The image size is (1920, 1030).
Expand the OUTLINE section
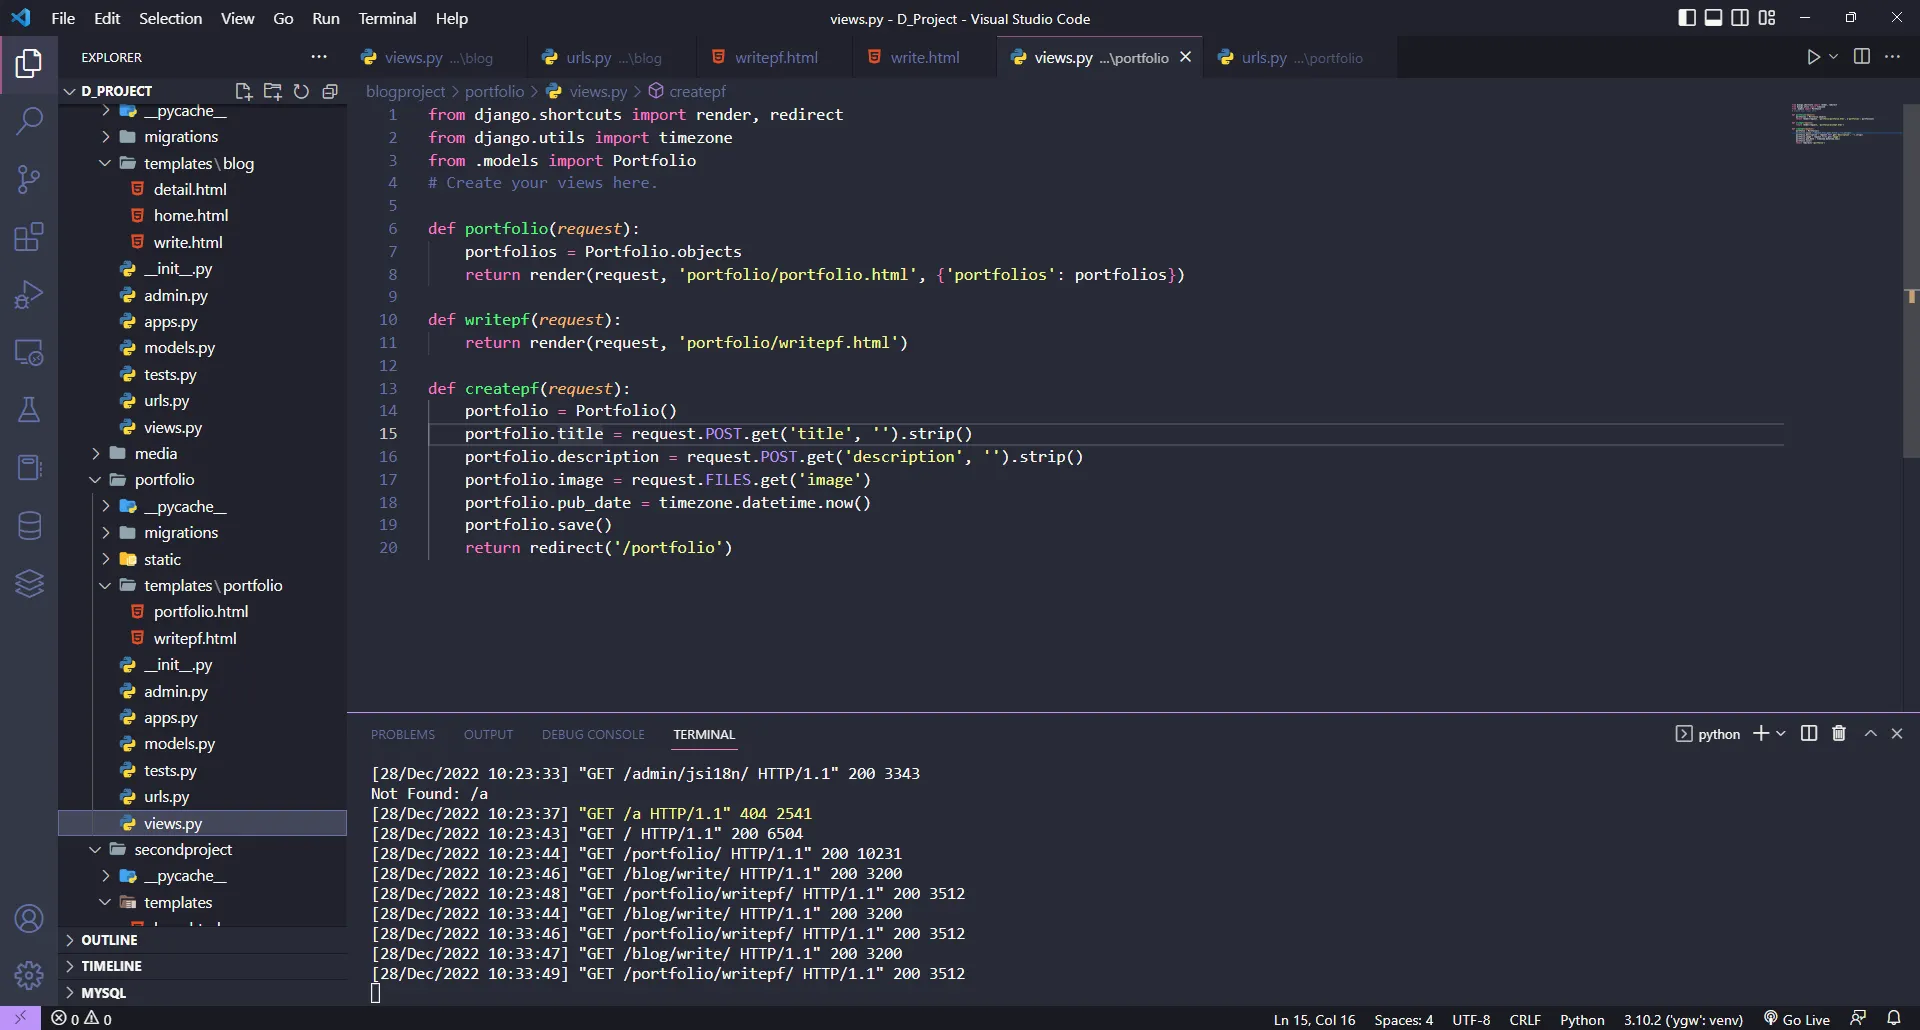pyautogui.click(x=109, y=940)
